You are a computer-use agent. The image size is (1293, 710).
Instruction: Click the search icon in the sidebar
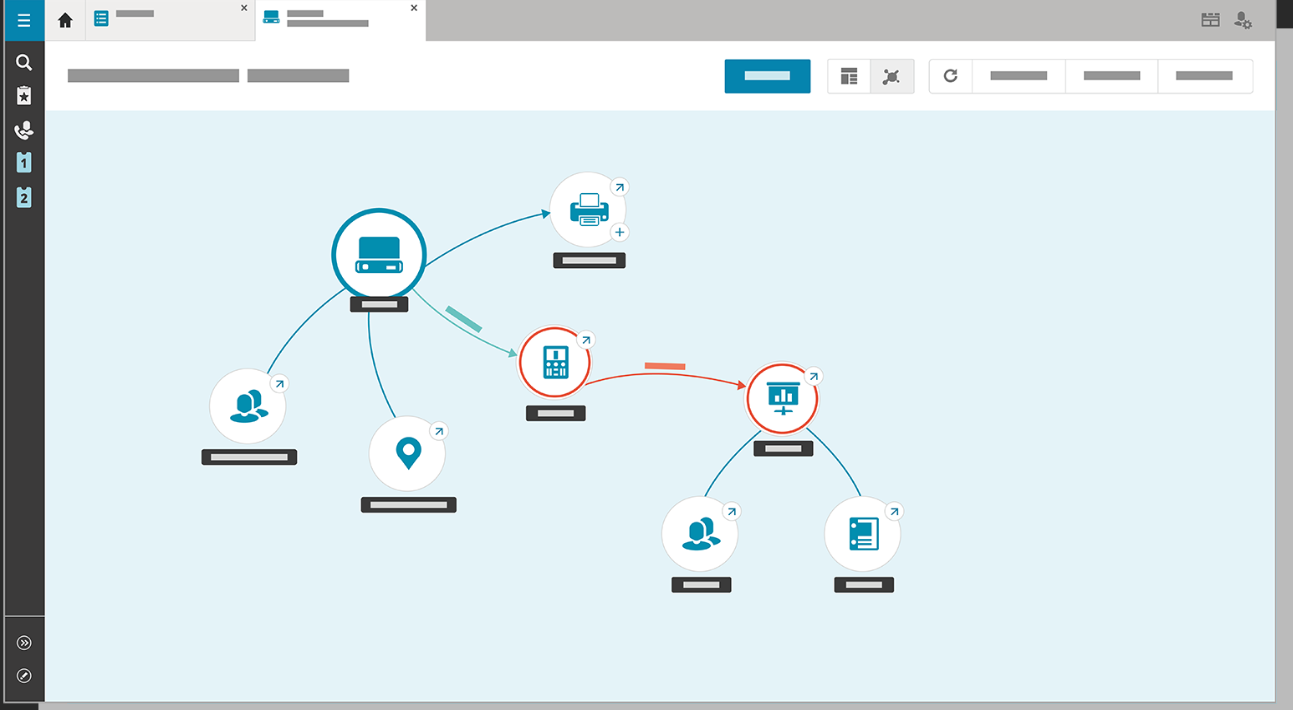coord(24,62)
